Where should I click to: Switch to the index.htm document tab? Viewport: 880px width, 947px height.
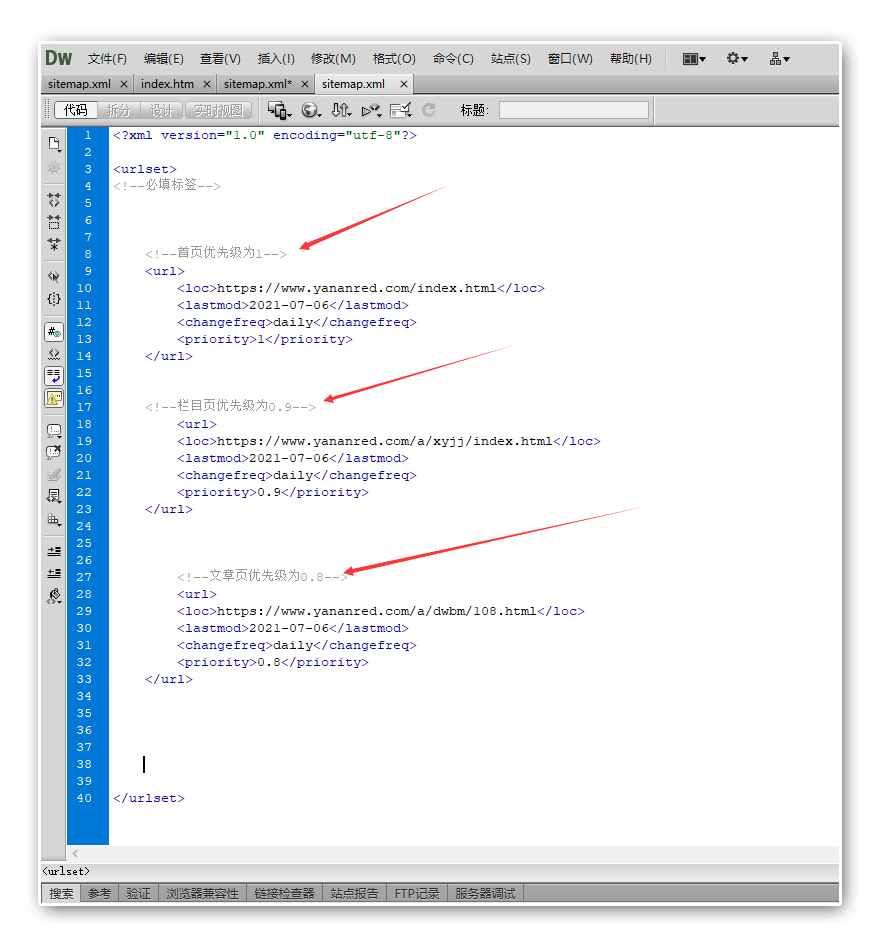click(x=167, y=84)
